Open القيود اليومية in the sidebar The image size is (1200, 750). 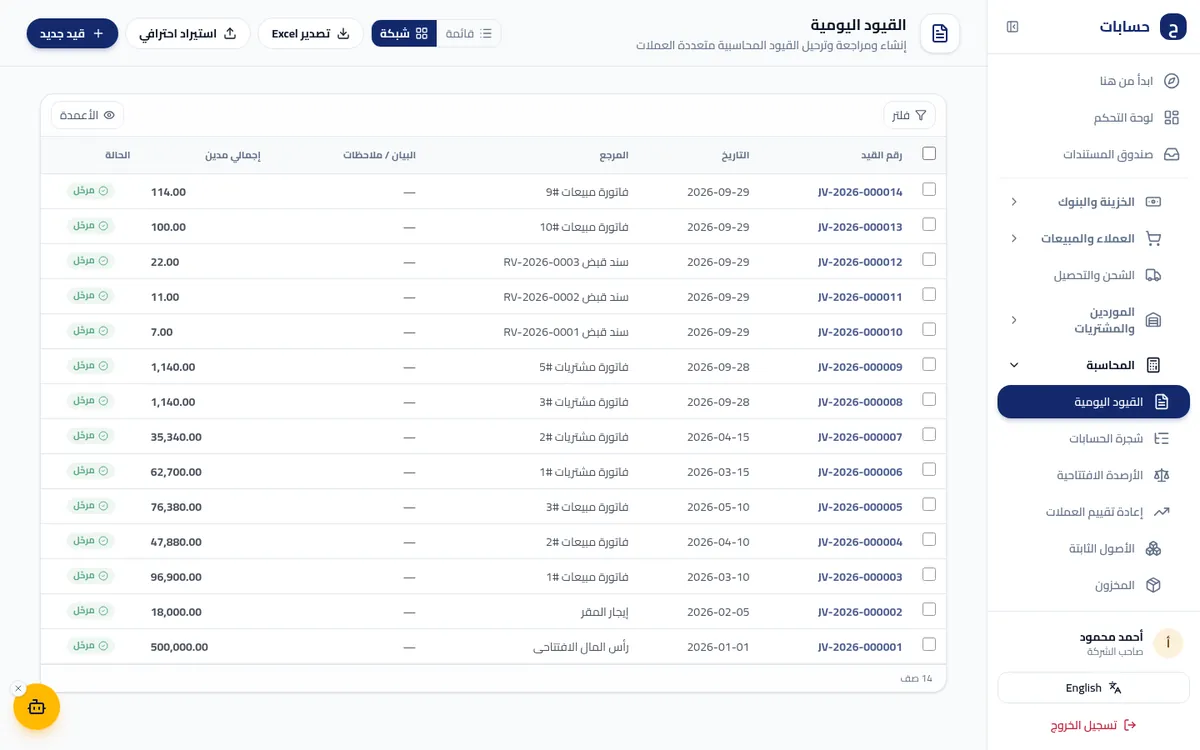[1093, 402]
